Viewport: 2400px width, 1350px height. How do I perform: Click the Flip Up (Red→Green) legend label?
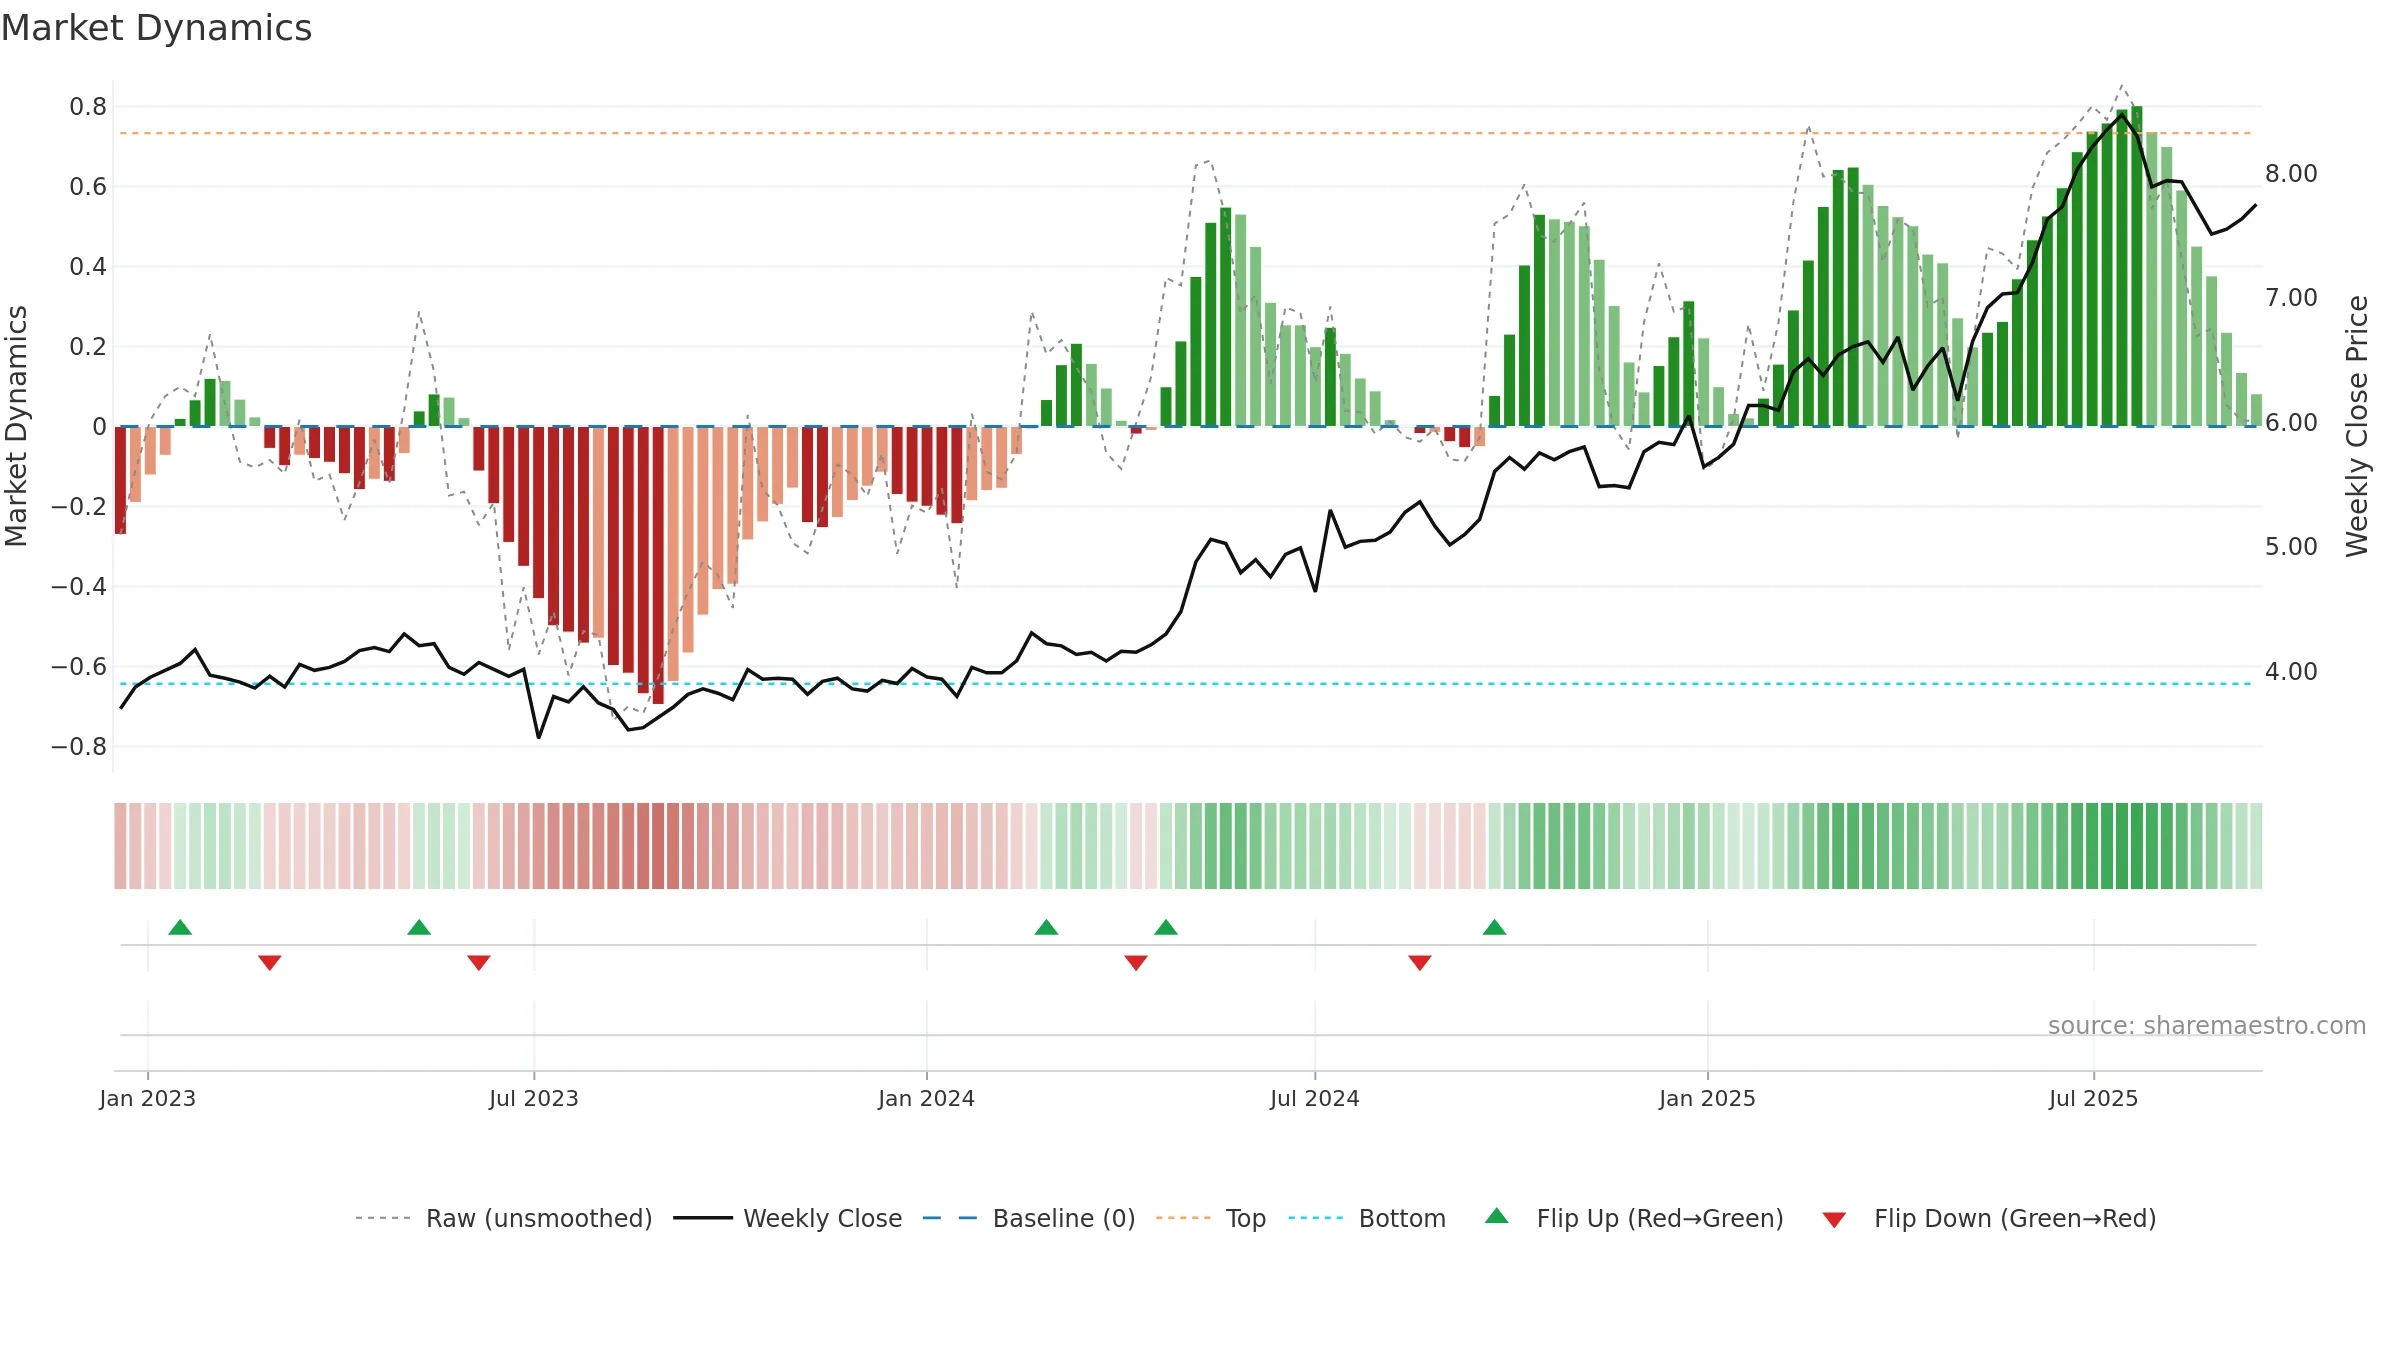(x=1660, y=1218)
